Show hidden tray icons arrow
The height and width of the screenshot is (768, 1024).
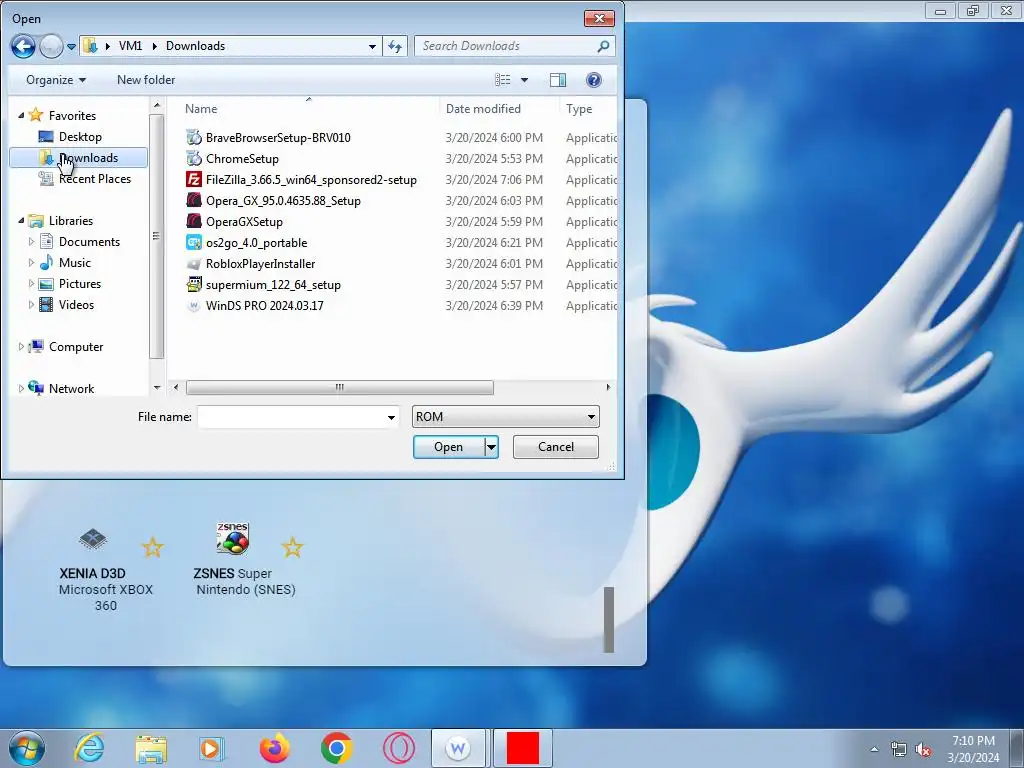tap(874, 750)
